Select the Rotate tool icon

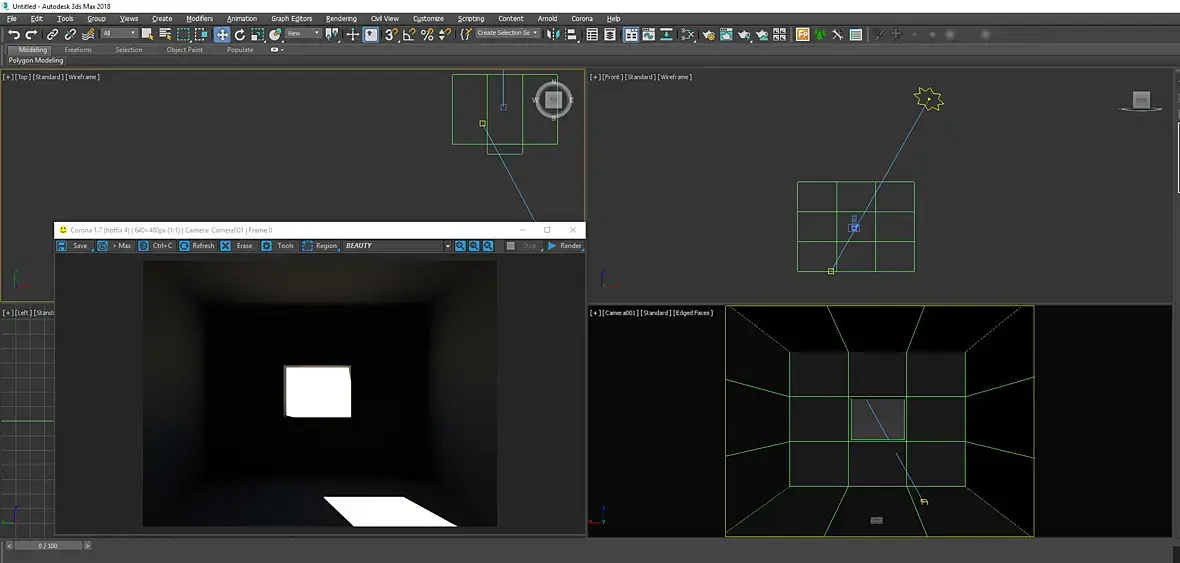240,34
